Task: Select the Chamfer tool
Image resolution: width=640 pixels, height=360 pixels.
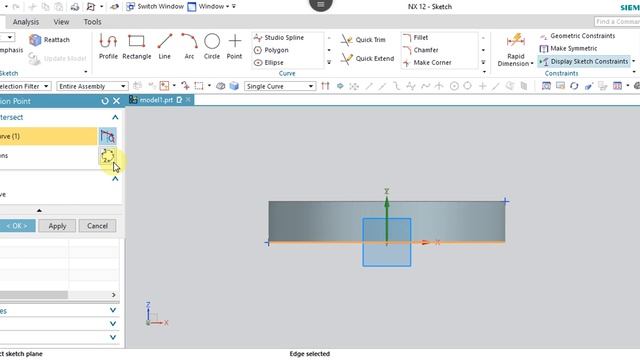Action: pyautogui.click(x=420, y=50)
